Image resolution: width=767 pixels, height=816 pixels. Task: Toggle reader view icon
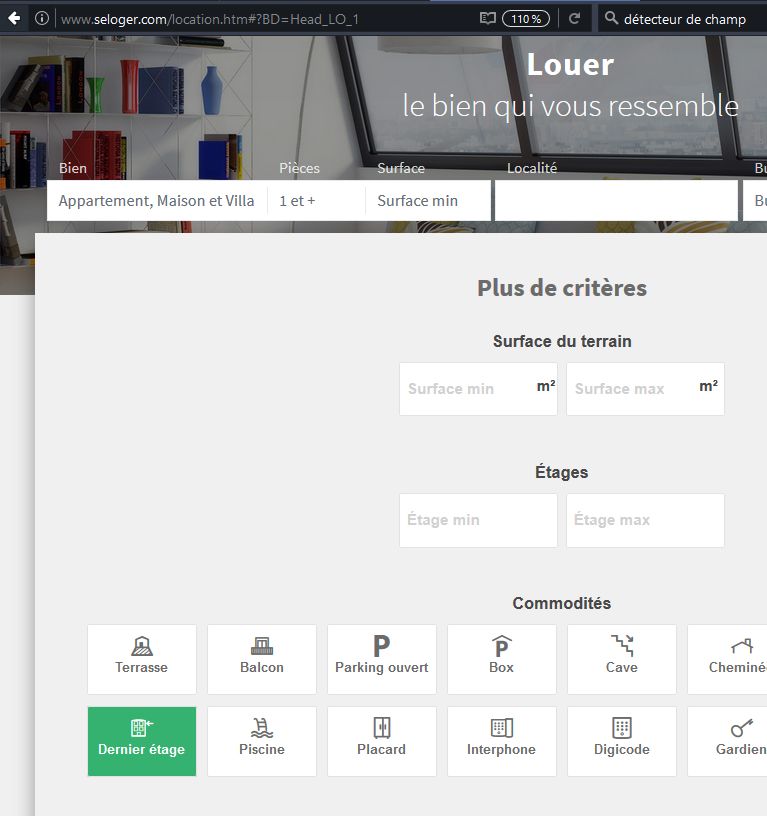click(488, 19)
